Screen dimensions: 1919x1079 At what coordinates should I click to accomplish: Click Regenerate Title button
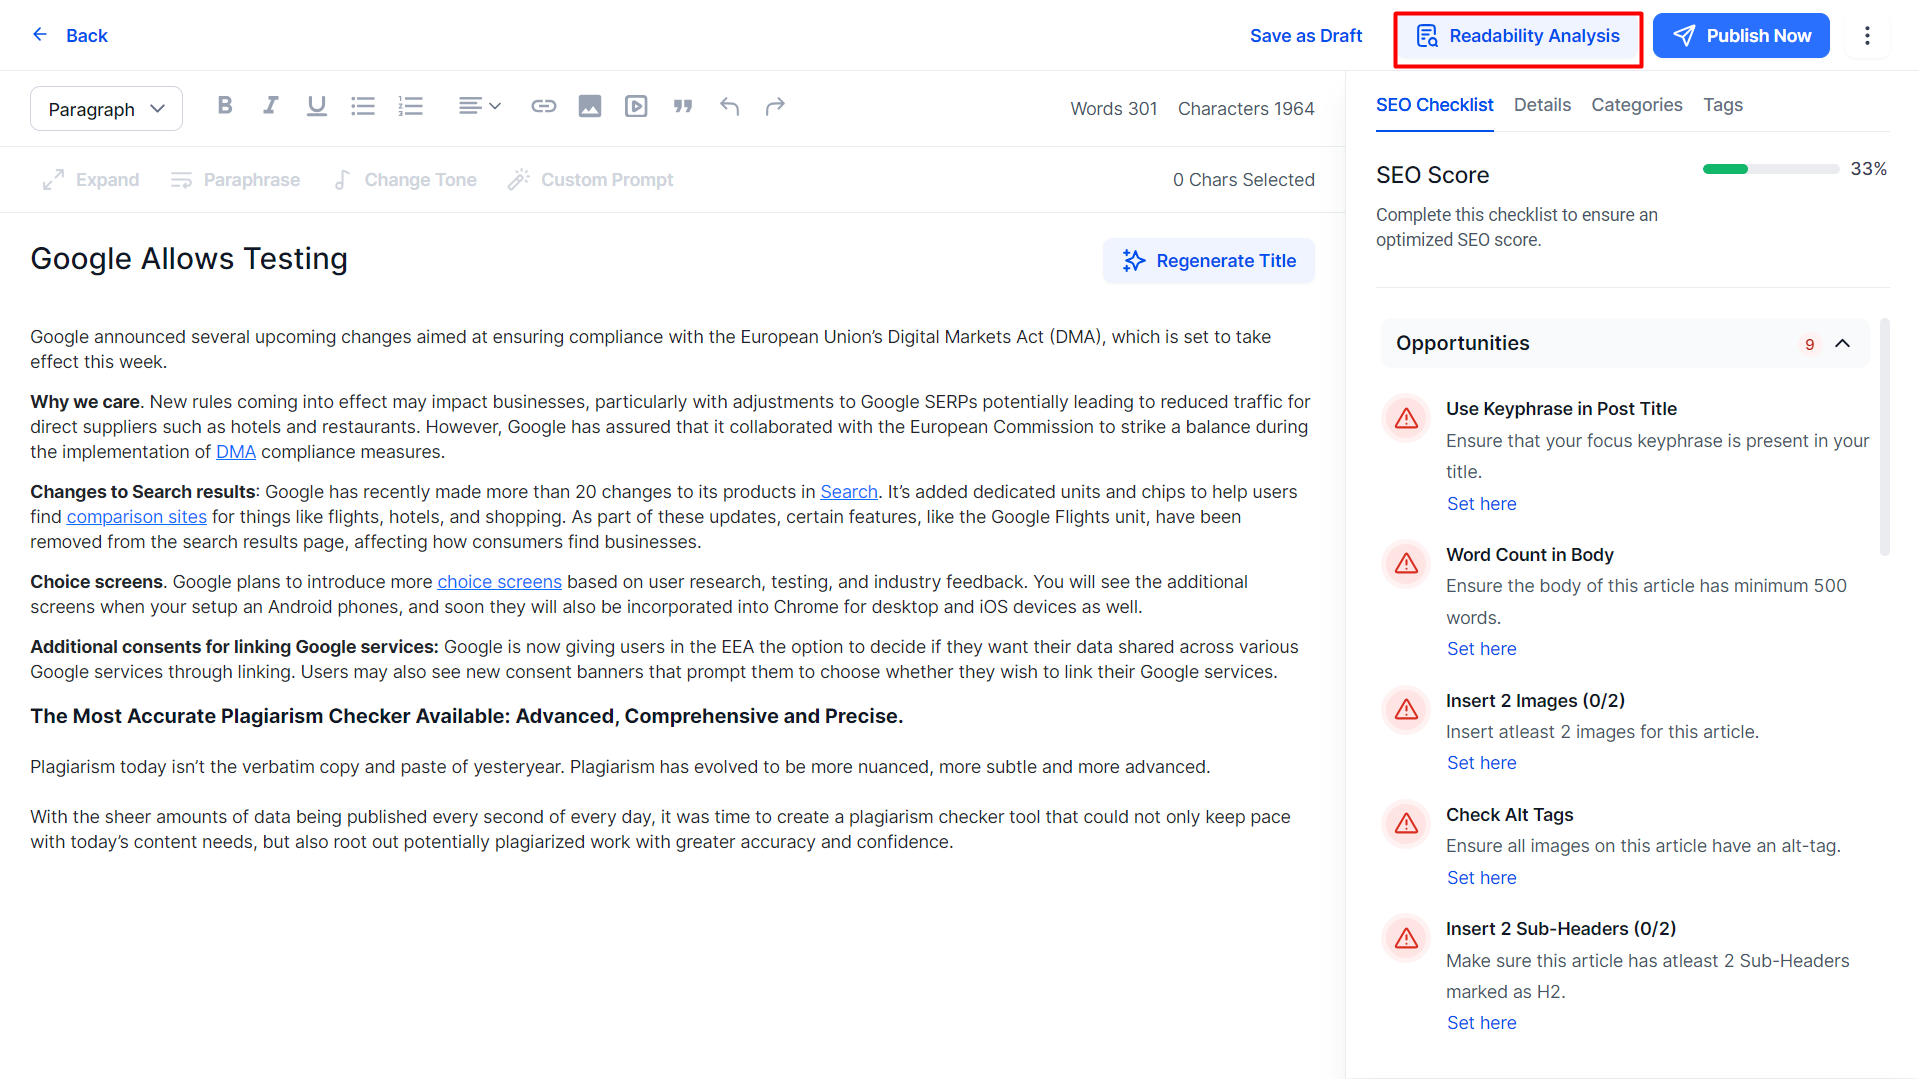[x=1208, y=261]
